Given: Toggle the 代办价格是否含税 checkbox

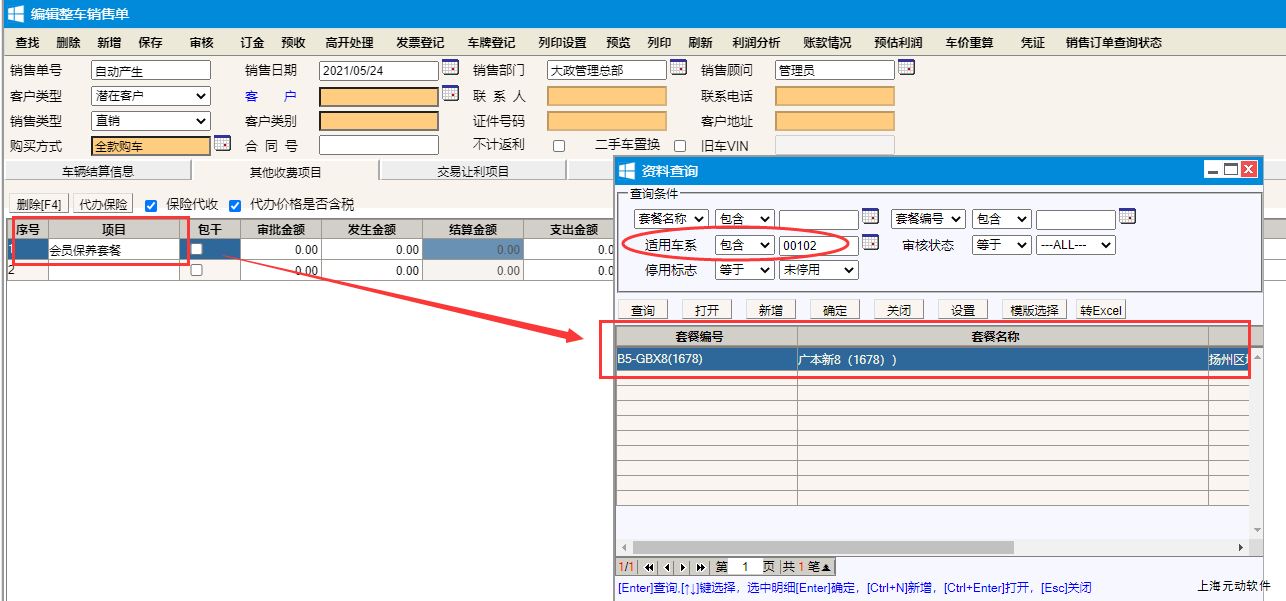Looking at the screenshot, I should 236,205.
